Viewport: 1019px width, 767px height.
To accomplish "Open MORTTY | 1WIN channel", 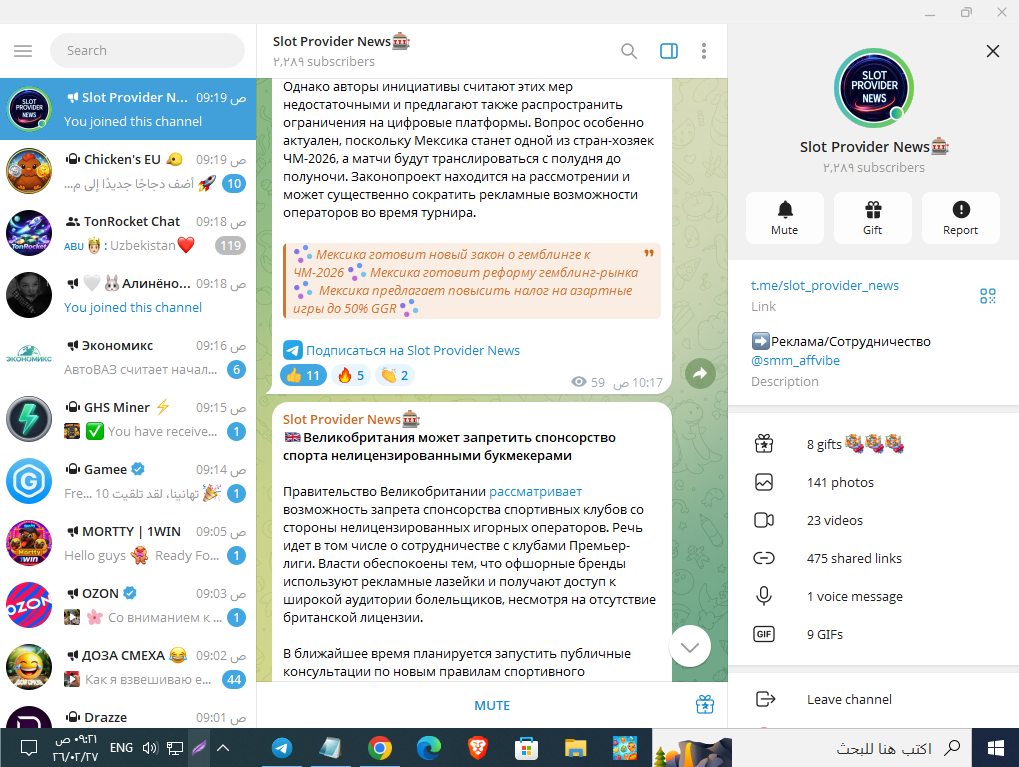I will [x=128, y=543].
